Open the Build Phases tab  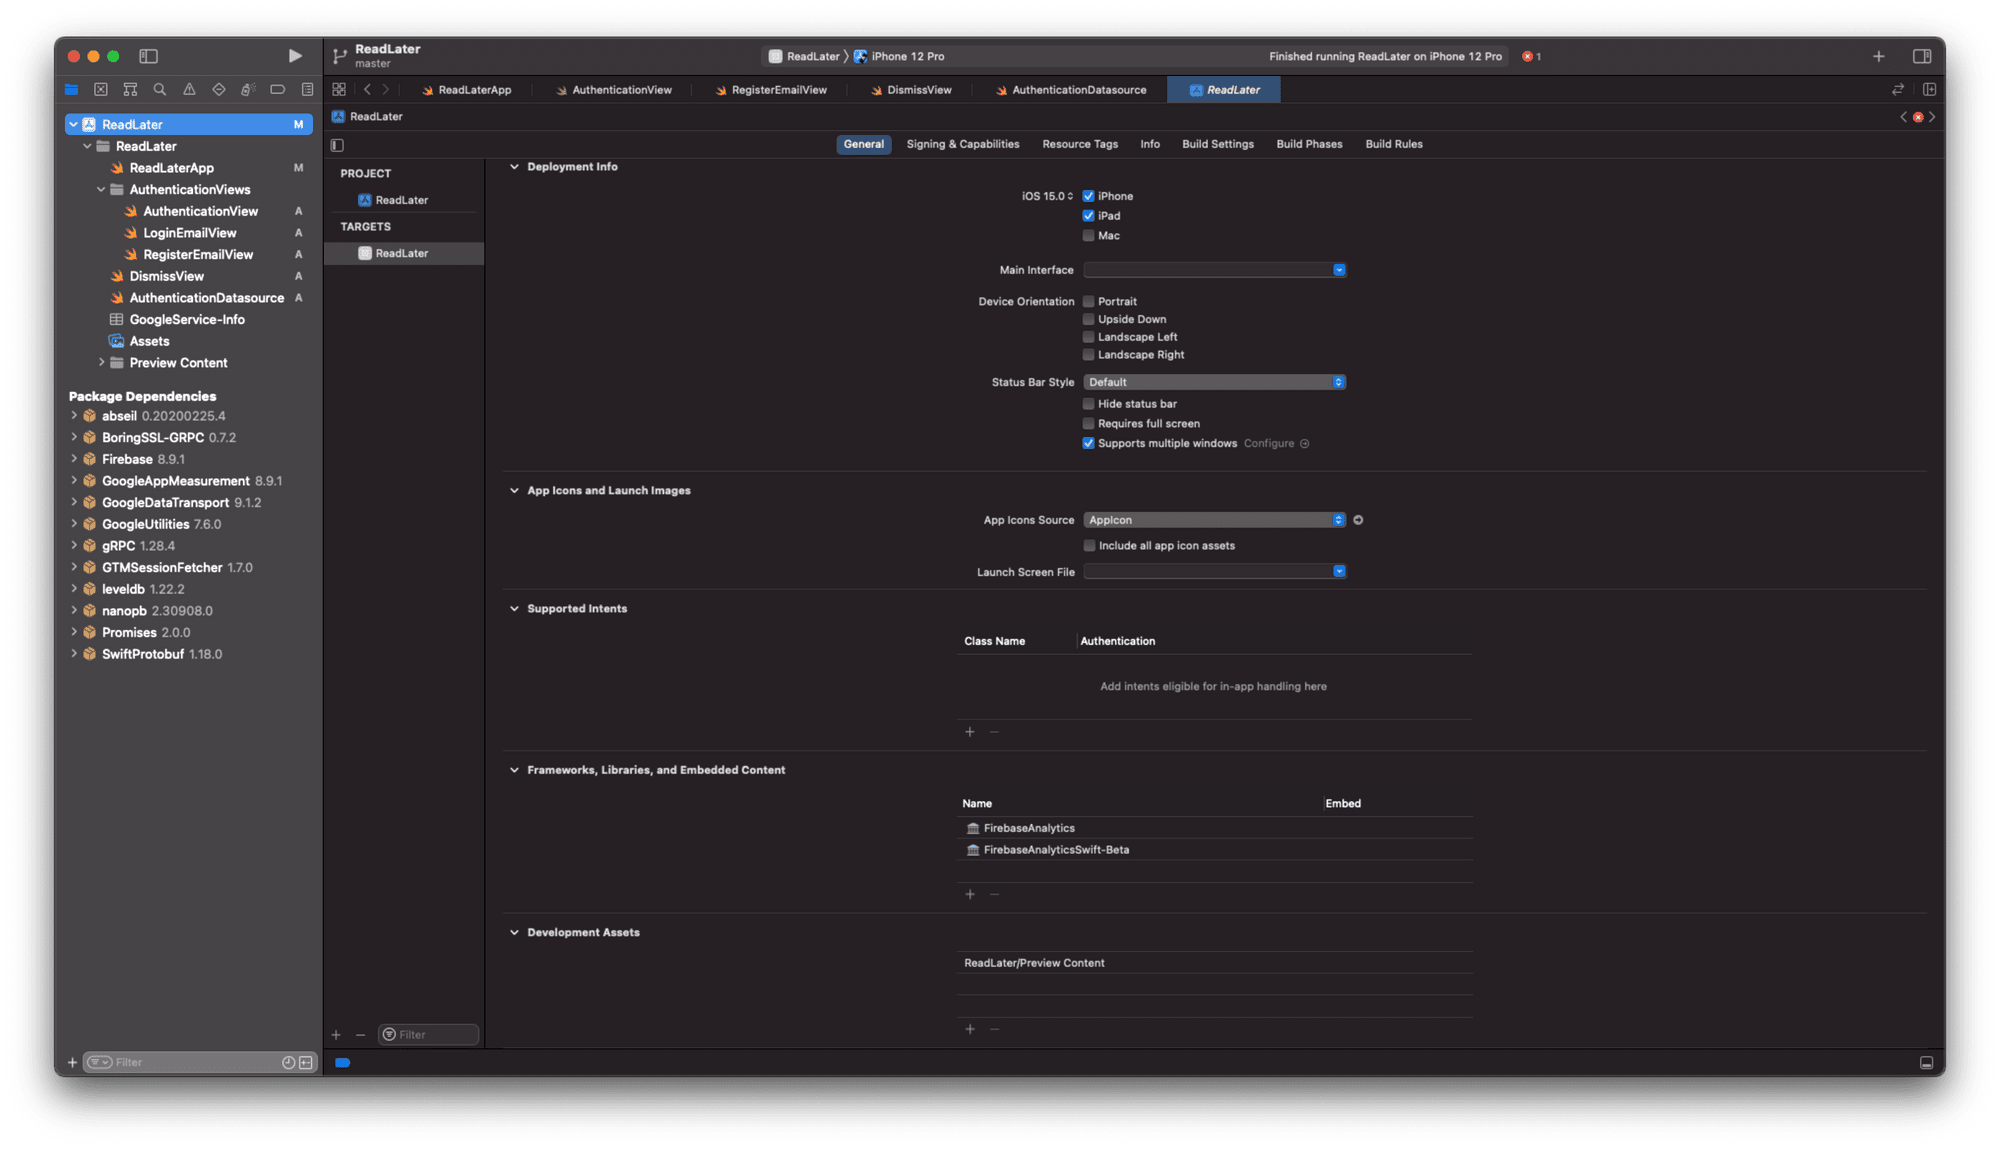click(x=1309, y=145)
